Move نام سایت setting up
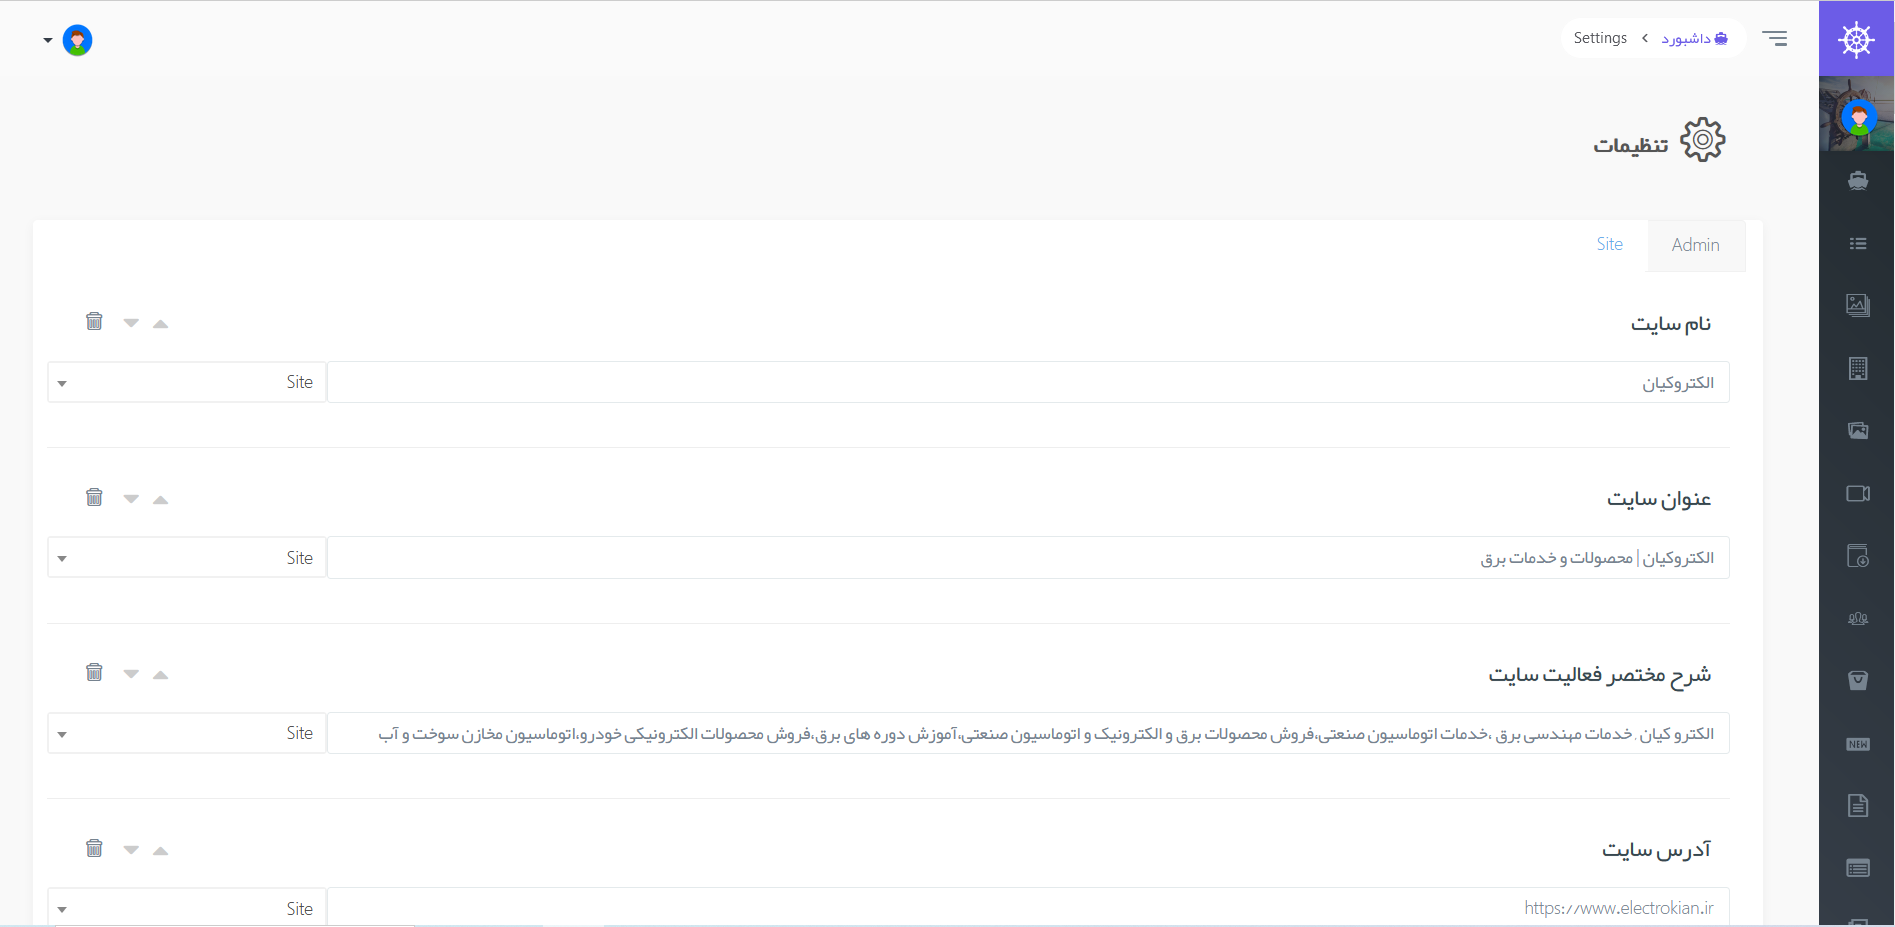The height and width of the screenshot is (927, 1895). pos(160,323)
